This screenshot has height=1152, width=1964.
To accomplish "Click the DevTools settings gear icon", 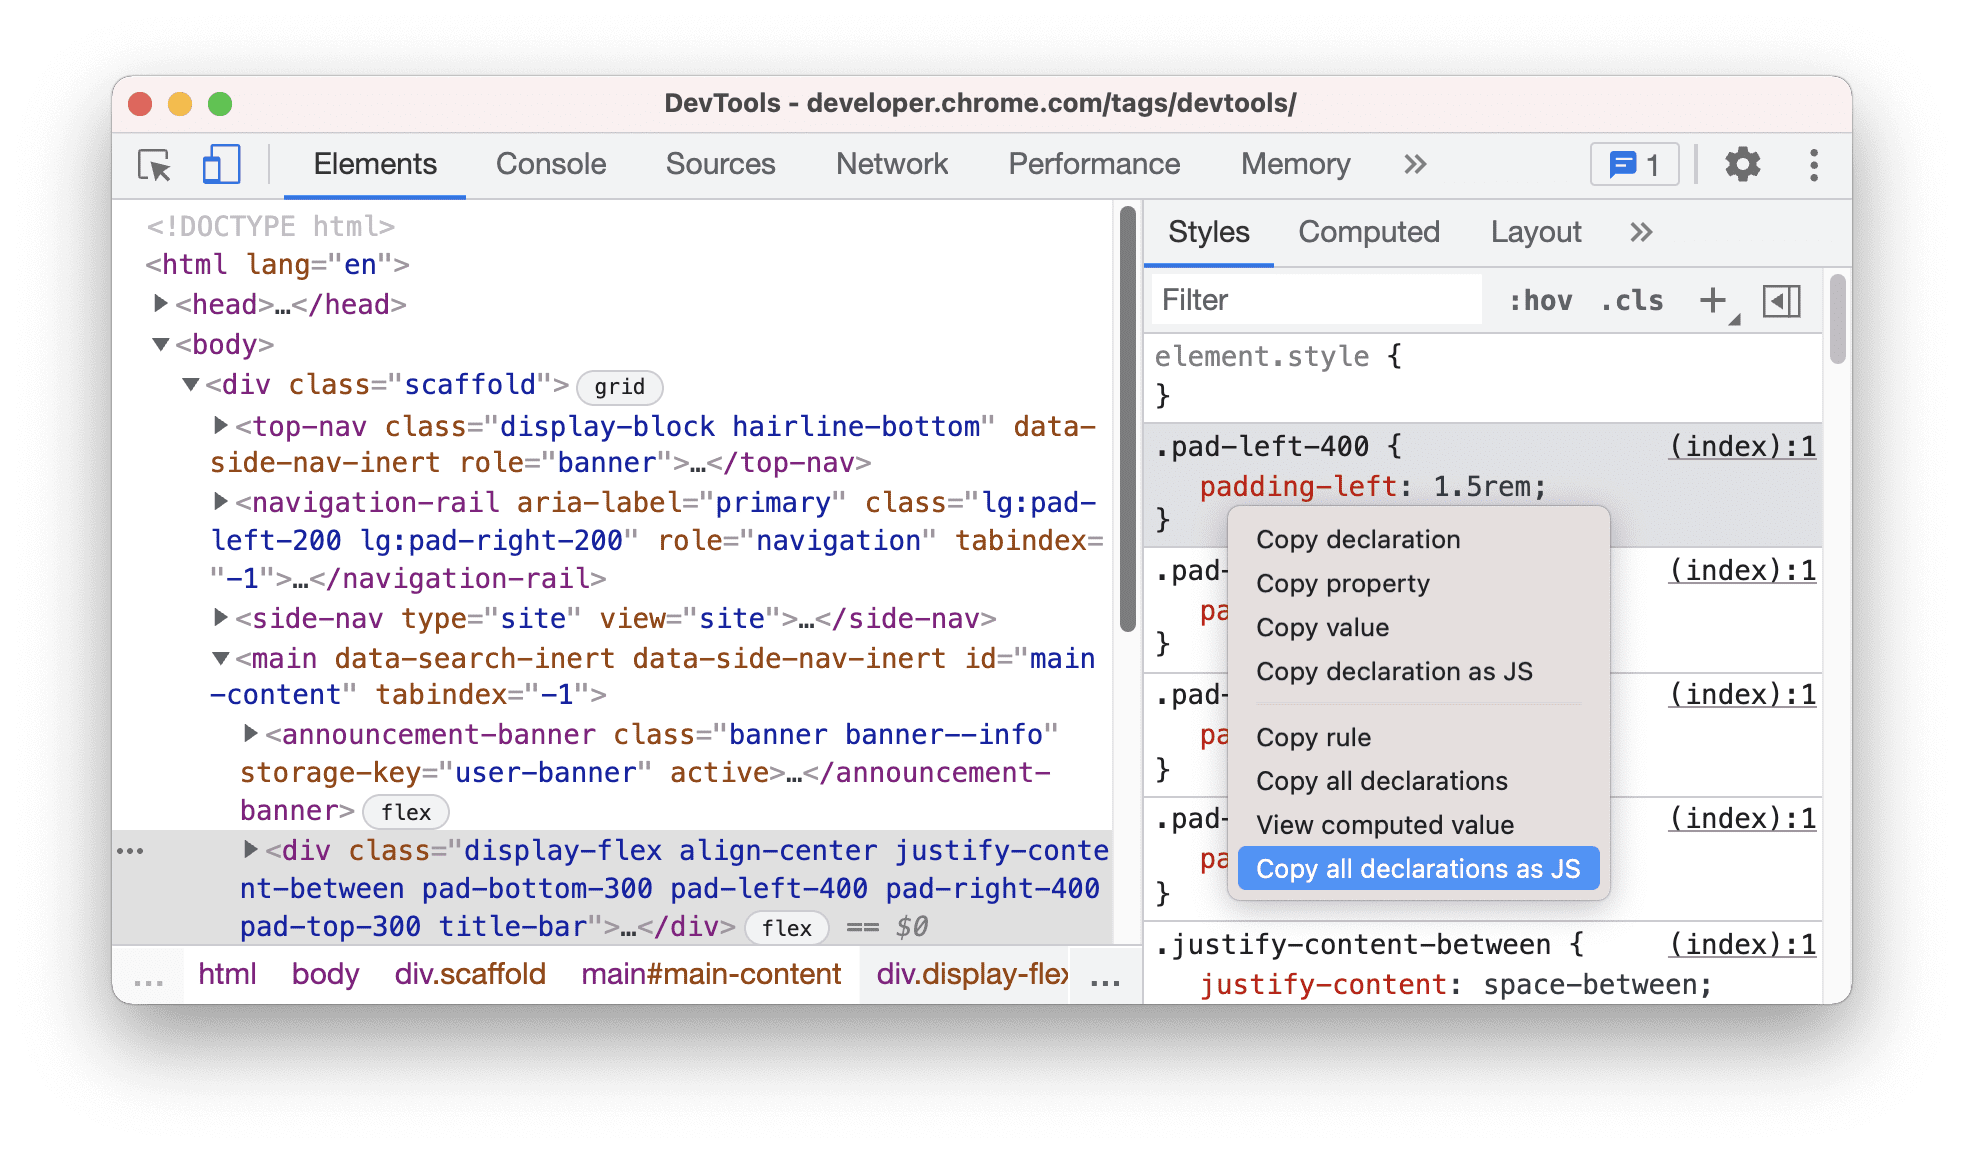I will click(x=1742, y=165).
